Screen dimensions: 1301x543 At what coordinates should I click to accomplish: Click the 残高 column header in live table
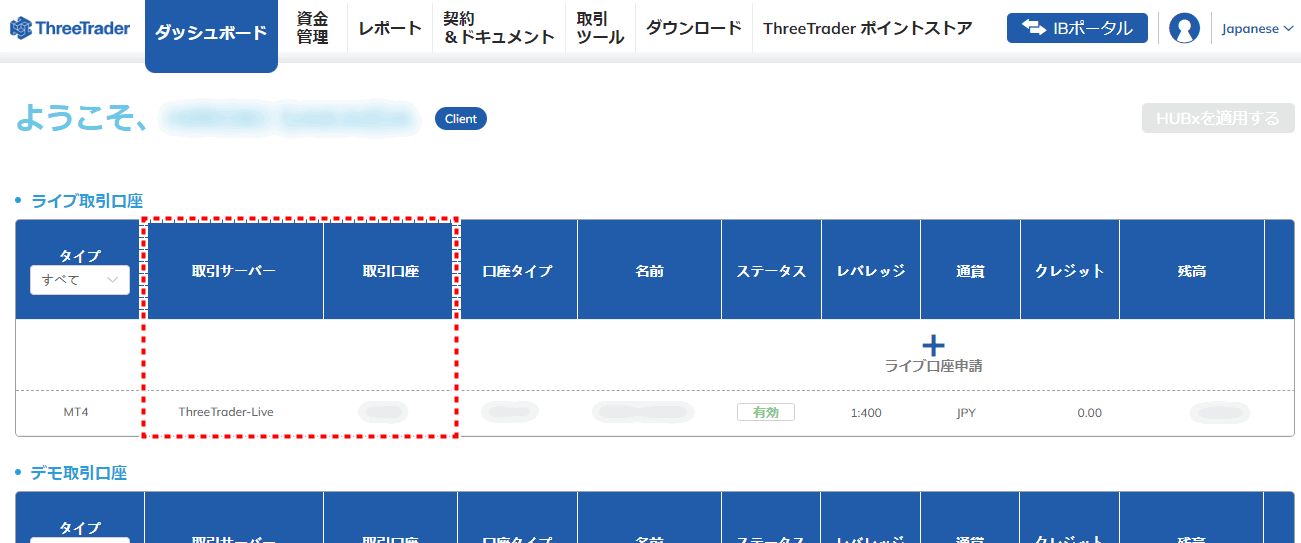[x=1192, y=271]
